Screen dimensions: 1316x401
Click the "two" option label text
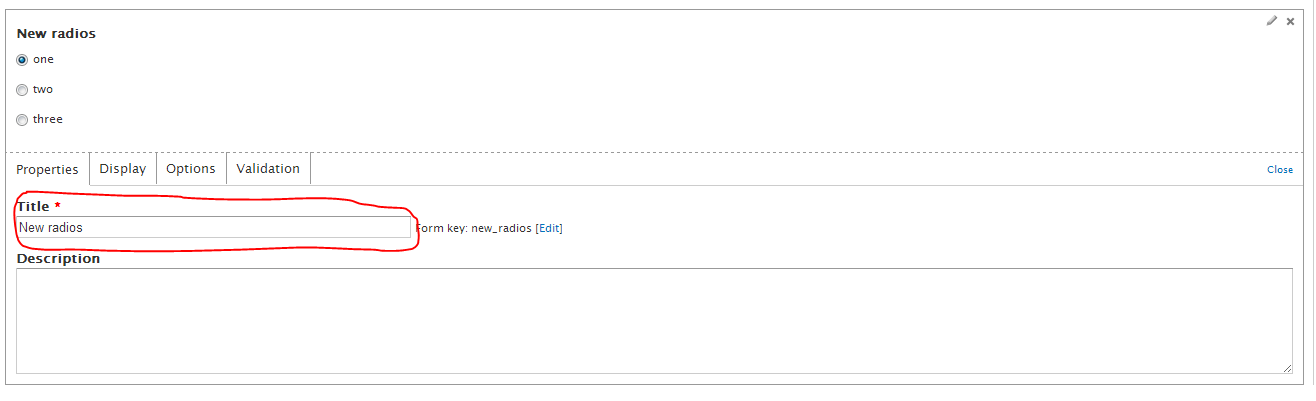pyautogui.click(x=43, y=90)
